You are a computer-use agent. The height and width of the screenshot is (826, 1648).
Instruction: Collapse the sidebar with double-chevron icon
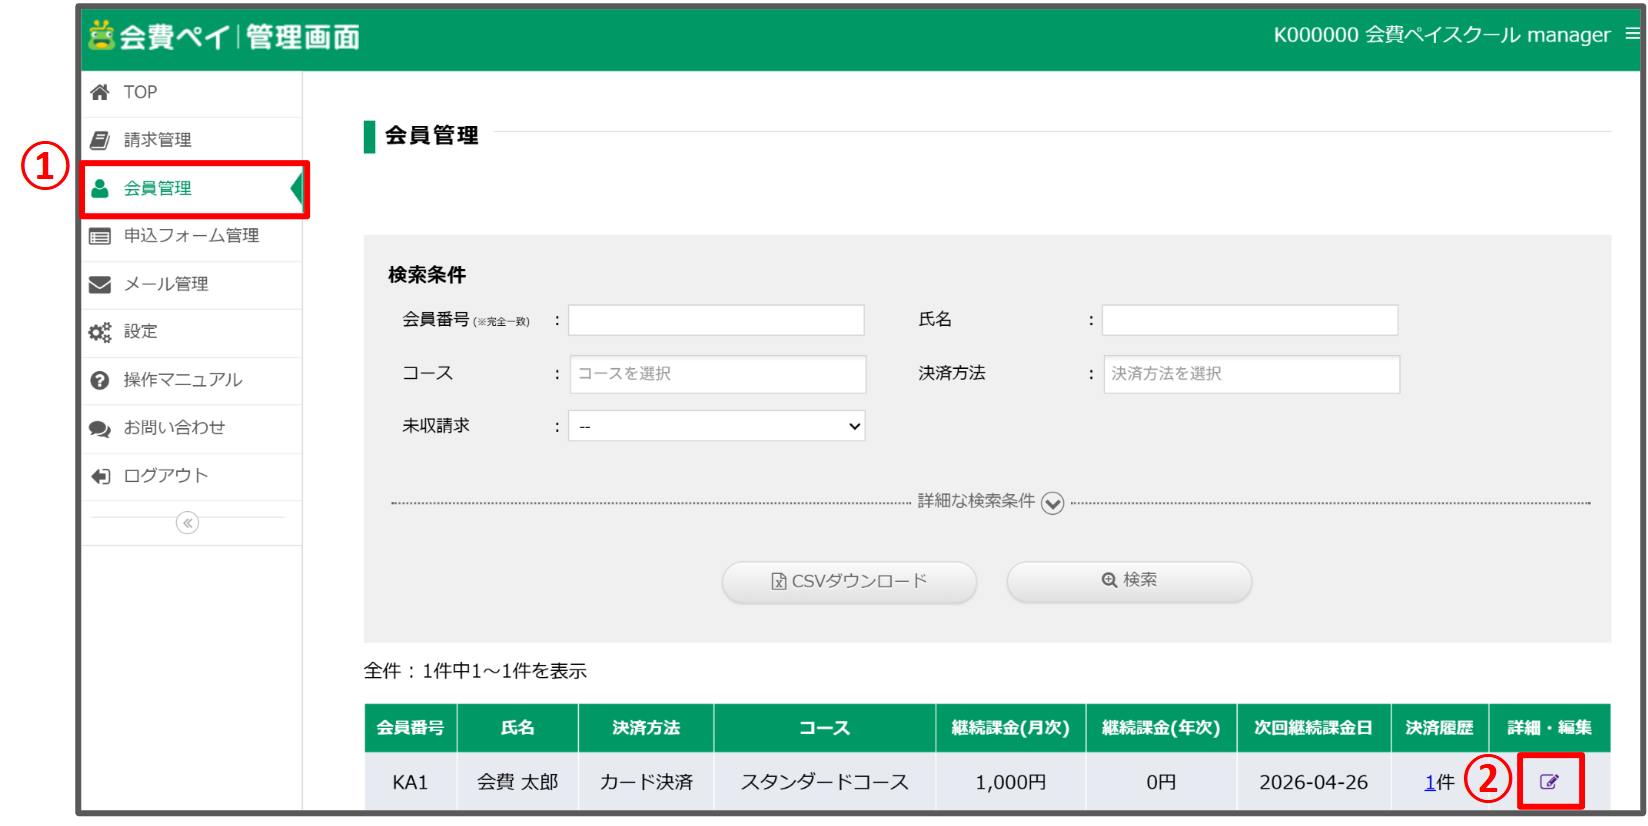click(187, 523)
